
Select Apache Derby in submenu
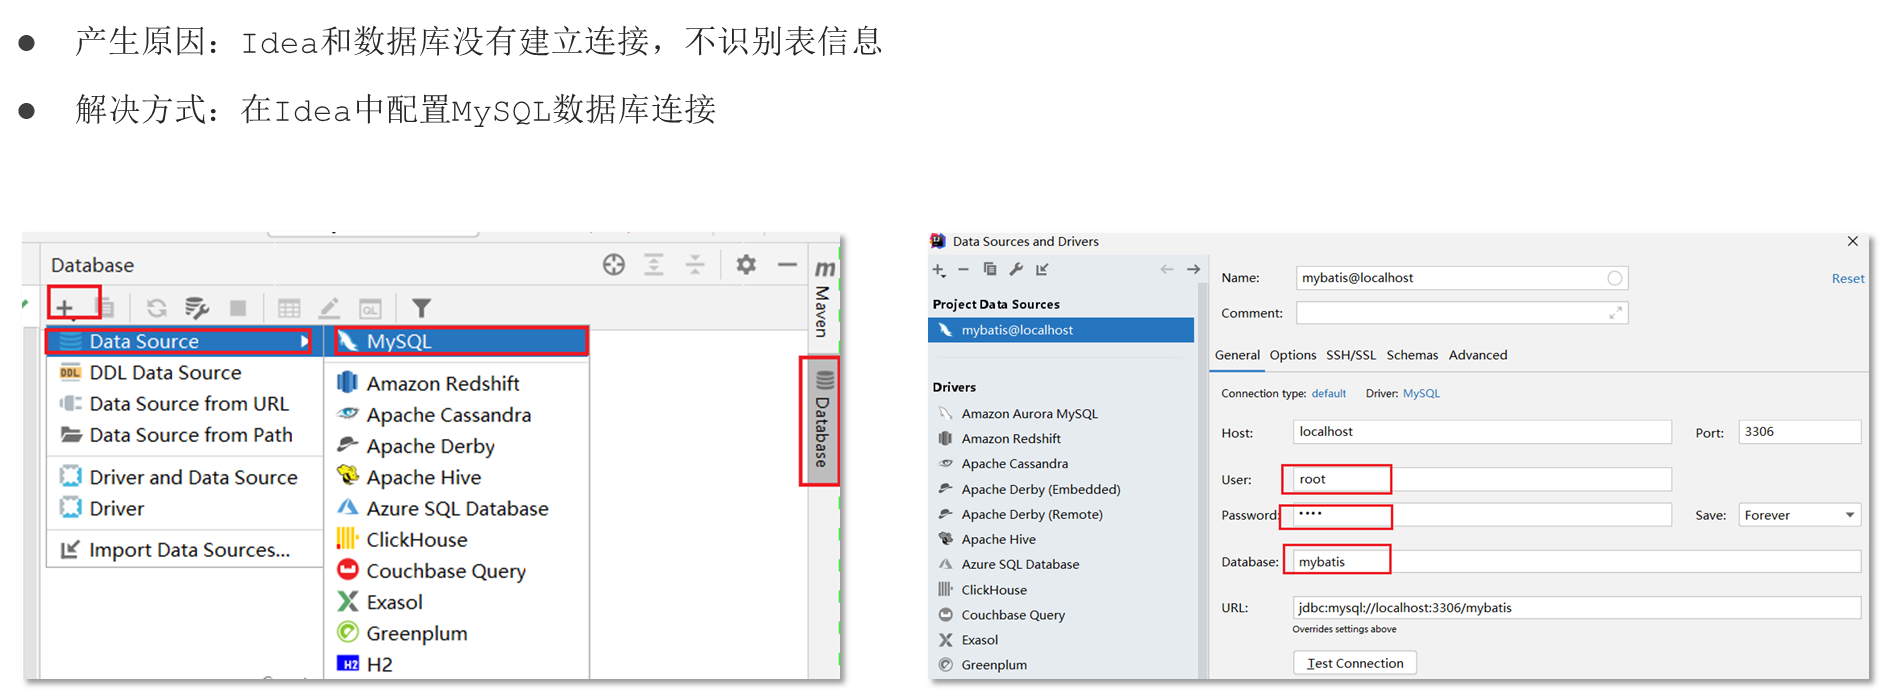pyautogui.click(x=458, y=446)
